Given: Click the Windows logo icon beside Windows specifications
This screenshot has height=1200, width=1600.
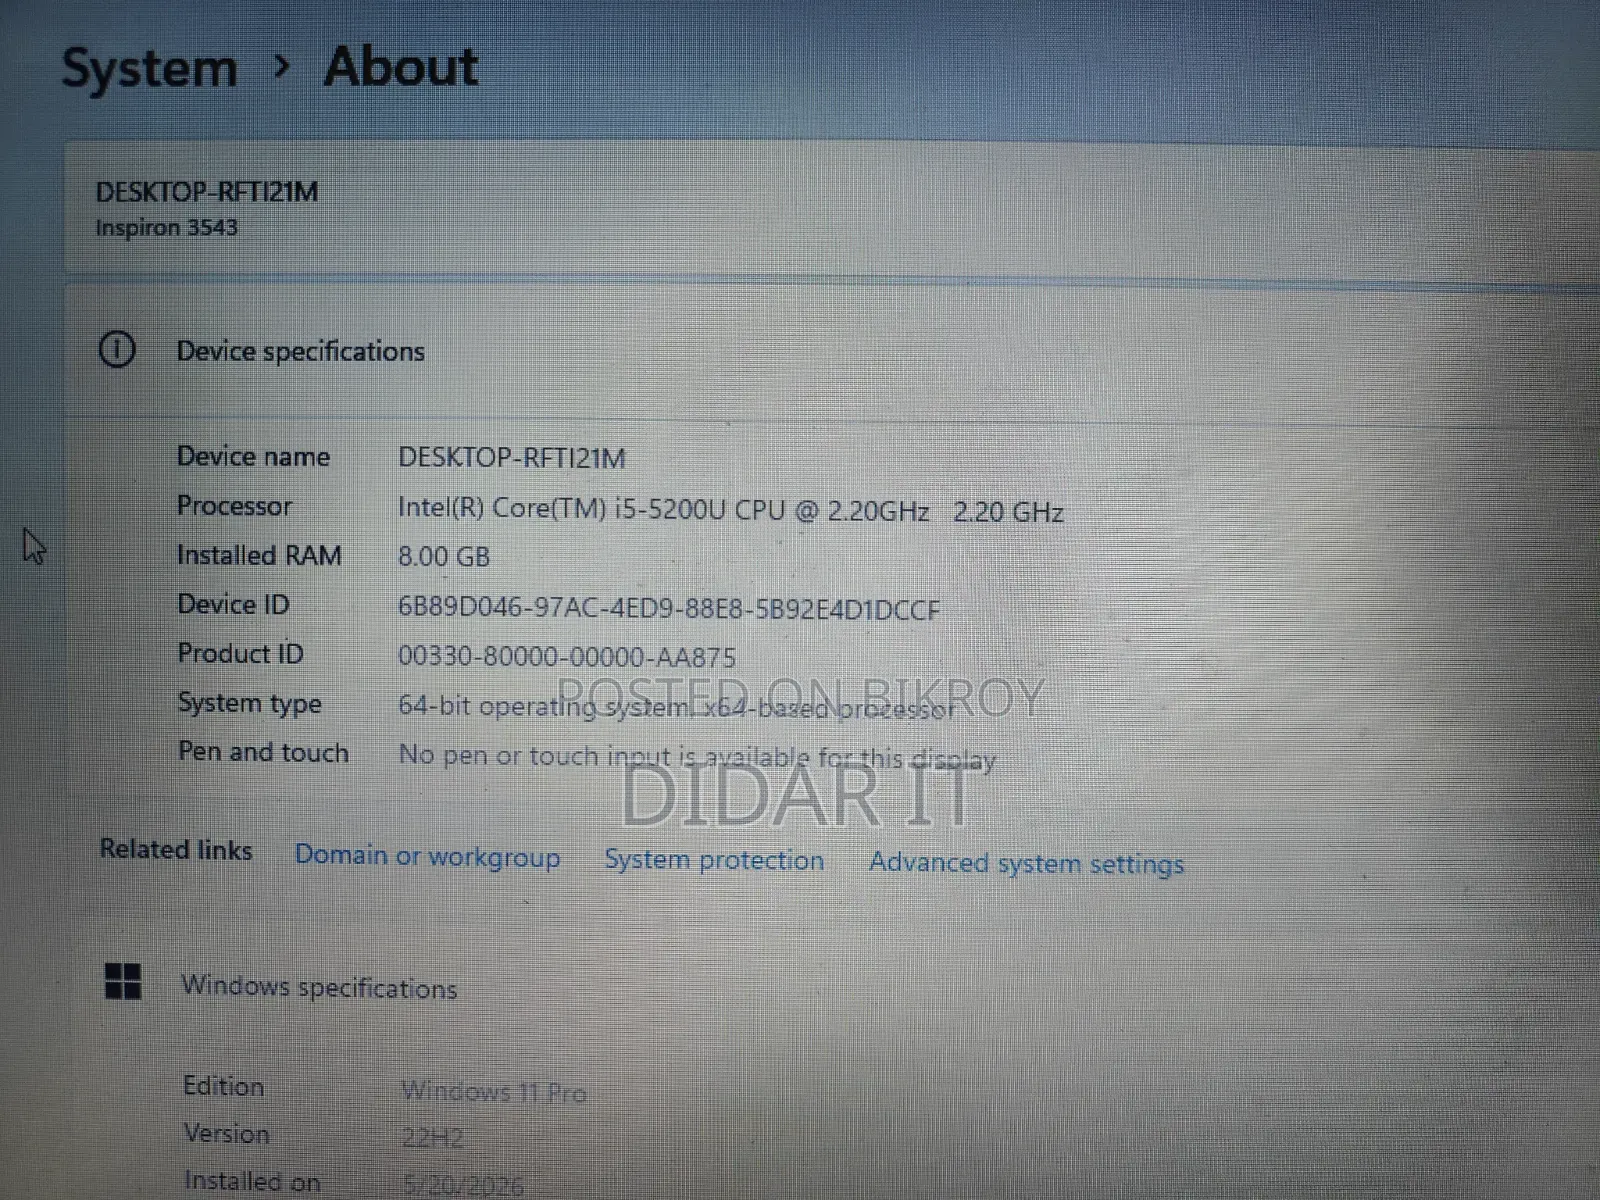Looking at the screenshot, I should click(123, 981).
